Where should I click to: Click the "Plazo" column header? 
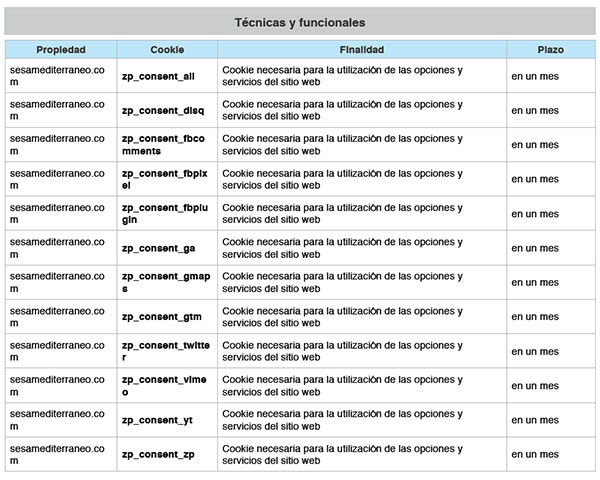pyautogui.click(x=550, y=49)
